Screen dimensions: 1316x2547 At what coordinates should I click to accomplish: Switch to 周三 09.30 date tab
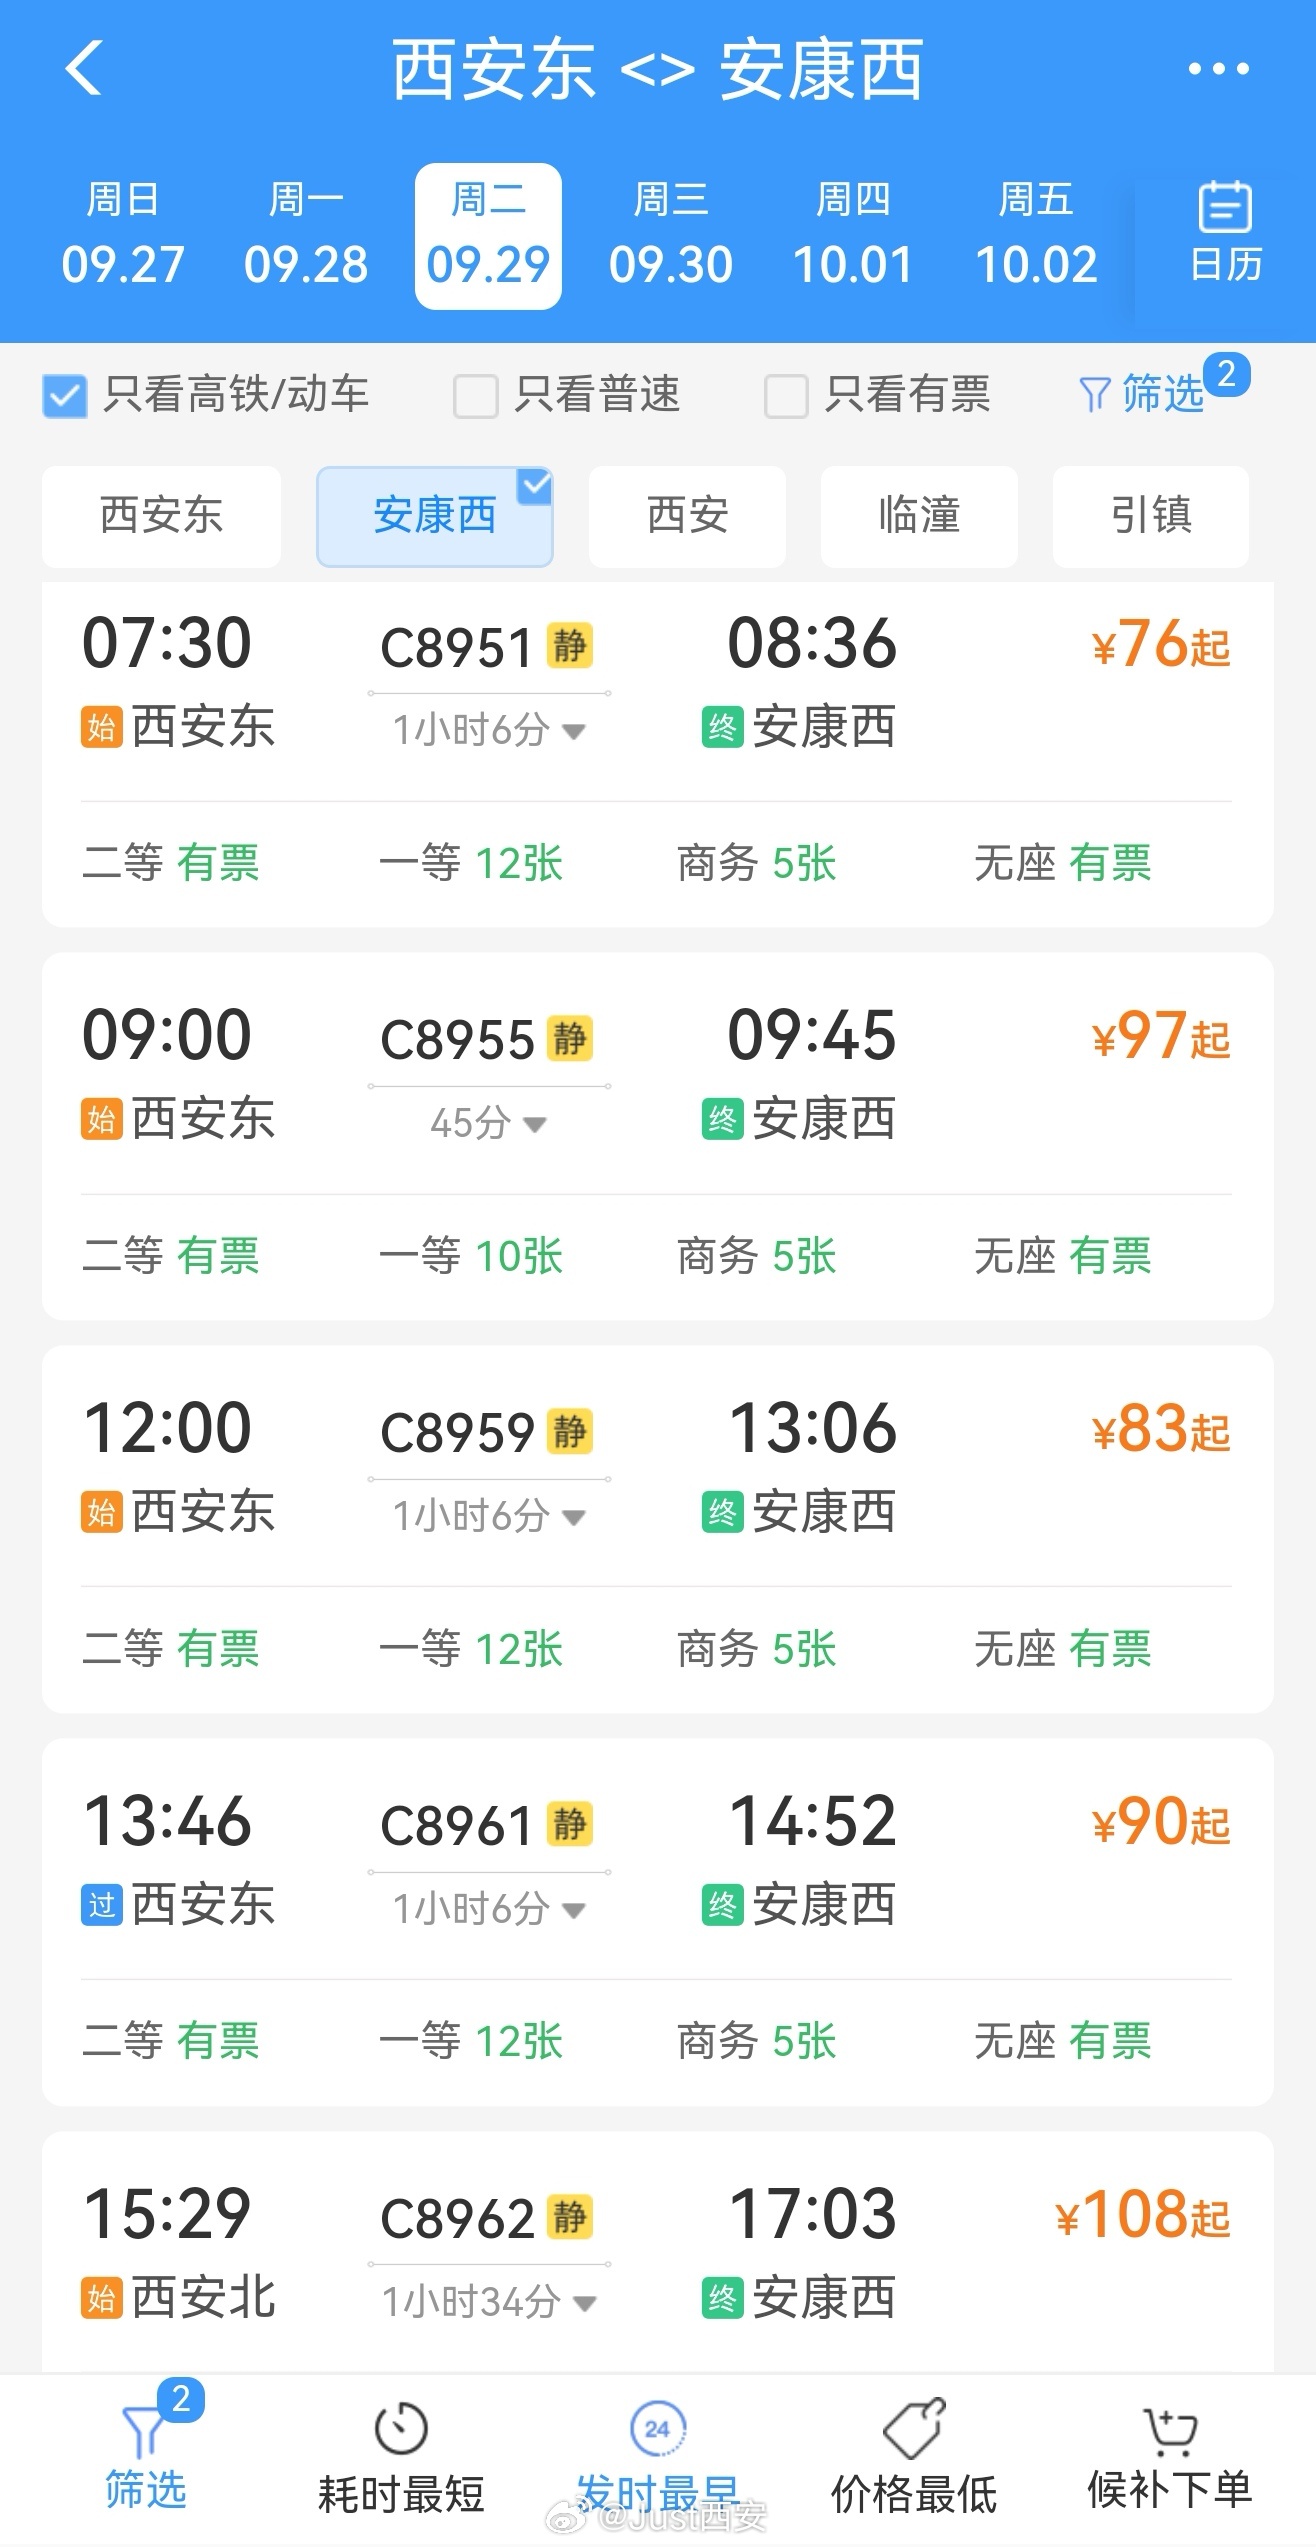[x=671, y=236]
